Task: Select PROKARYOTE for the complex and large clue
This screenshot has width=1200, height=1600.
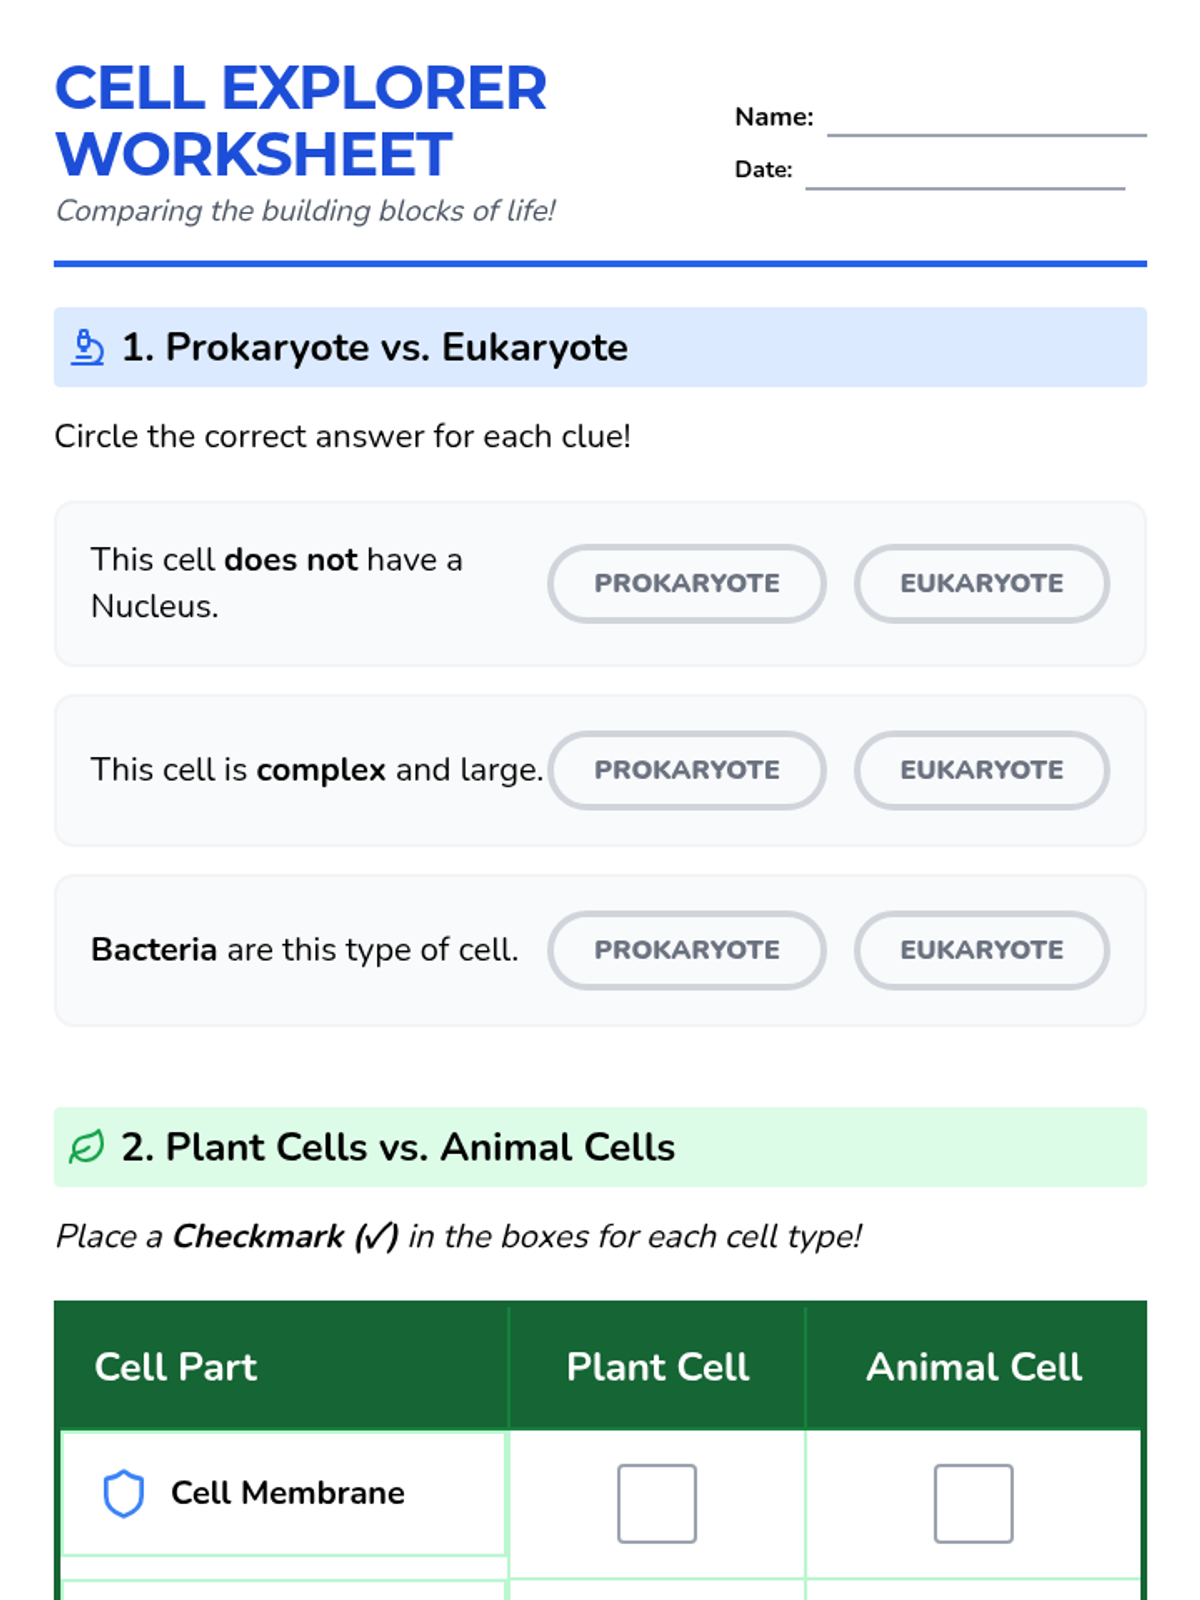Action: click(687, 770)
